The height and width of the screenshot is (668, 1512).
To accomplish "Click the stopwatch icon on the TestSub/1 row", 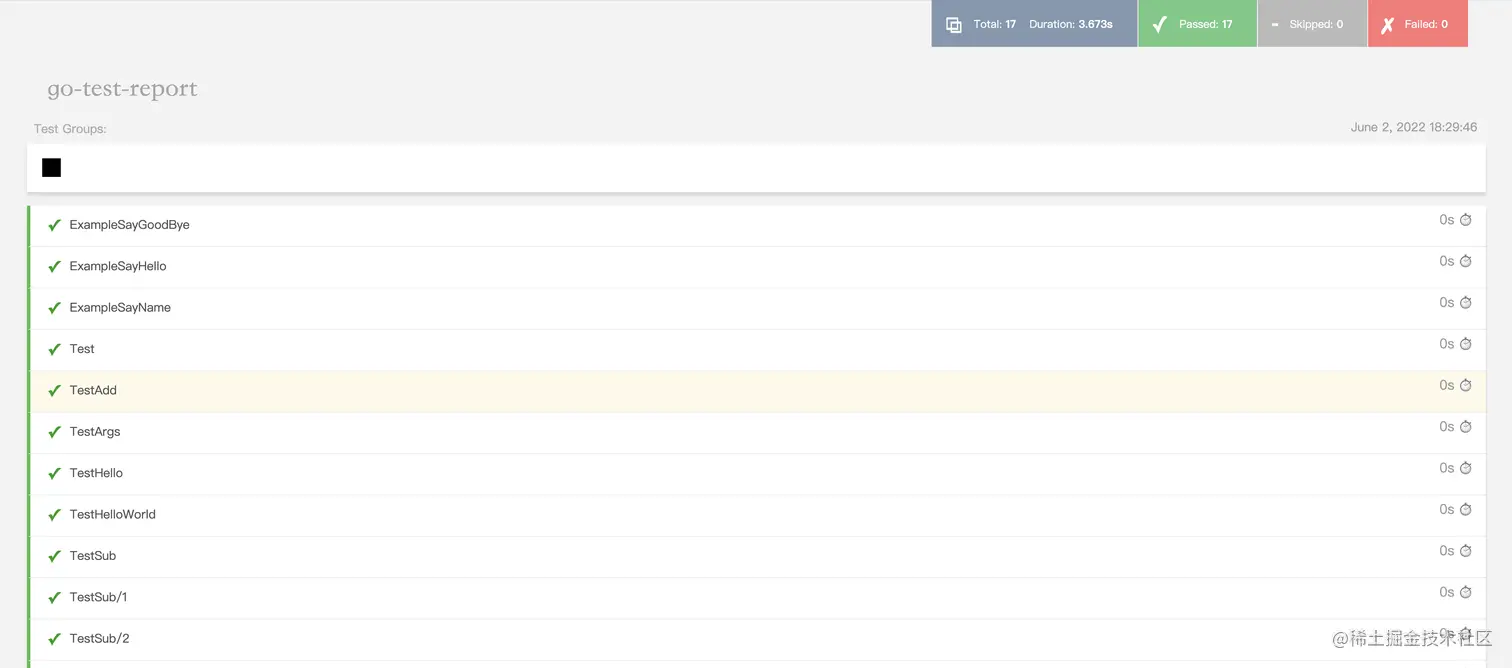I will tap(1466, 592).
